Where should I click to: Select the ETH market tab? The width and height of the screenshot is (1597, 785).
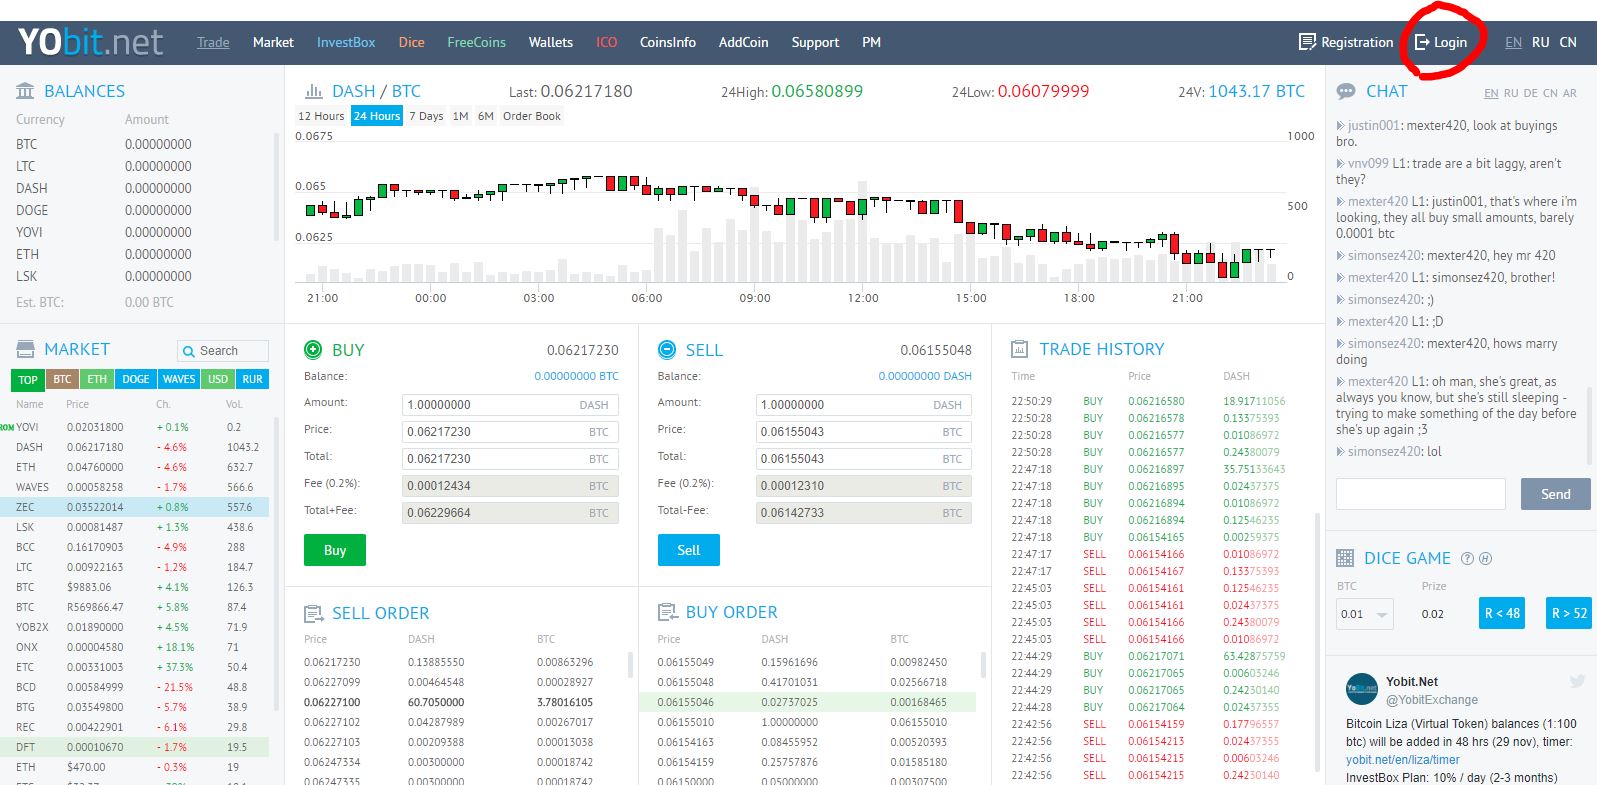97,380
